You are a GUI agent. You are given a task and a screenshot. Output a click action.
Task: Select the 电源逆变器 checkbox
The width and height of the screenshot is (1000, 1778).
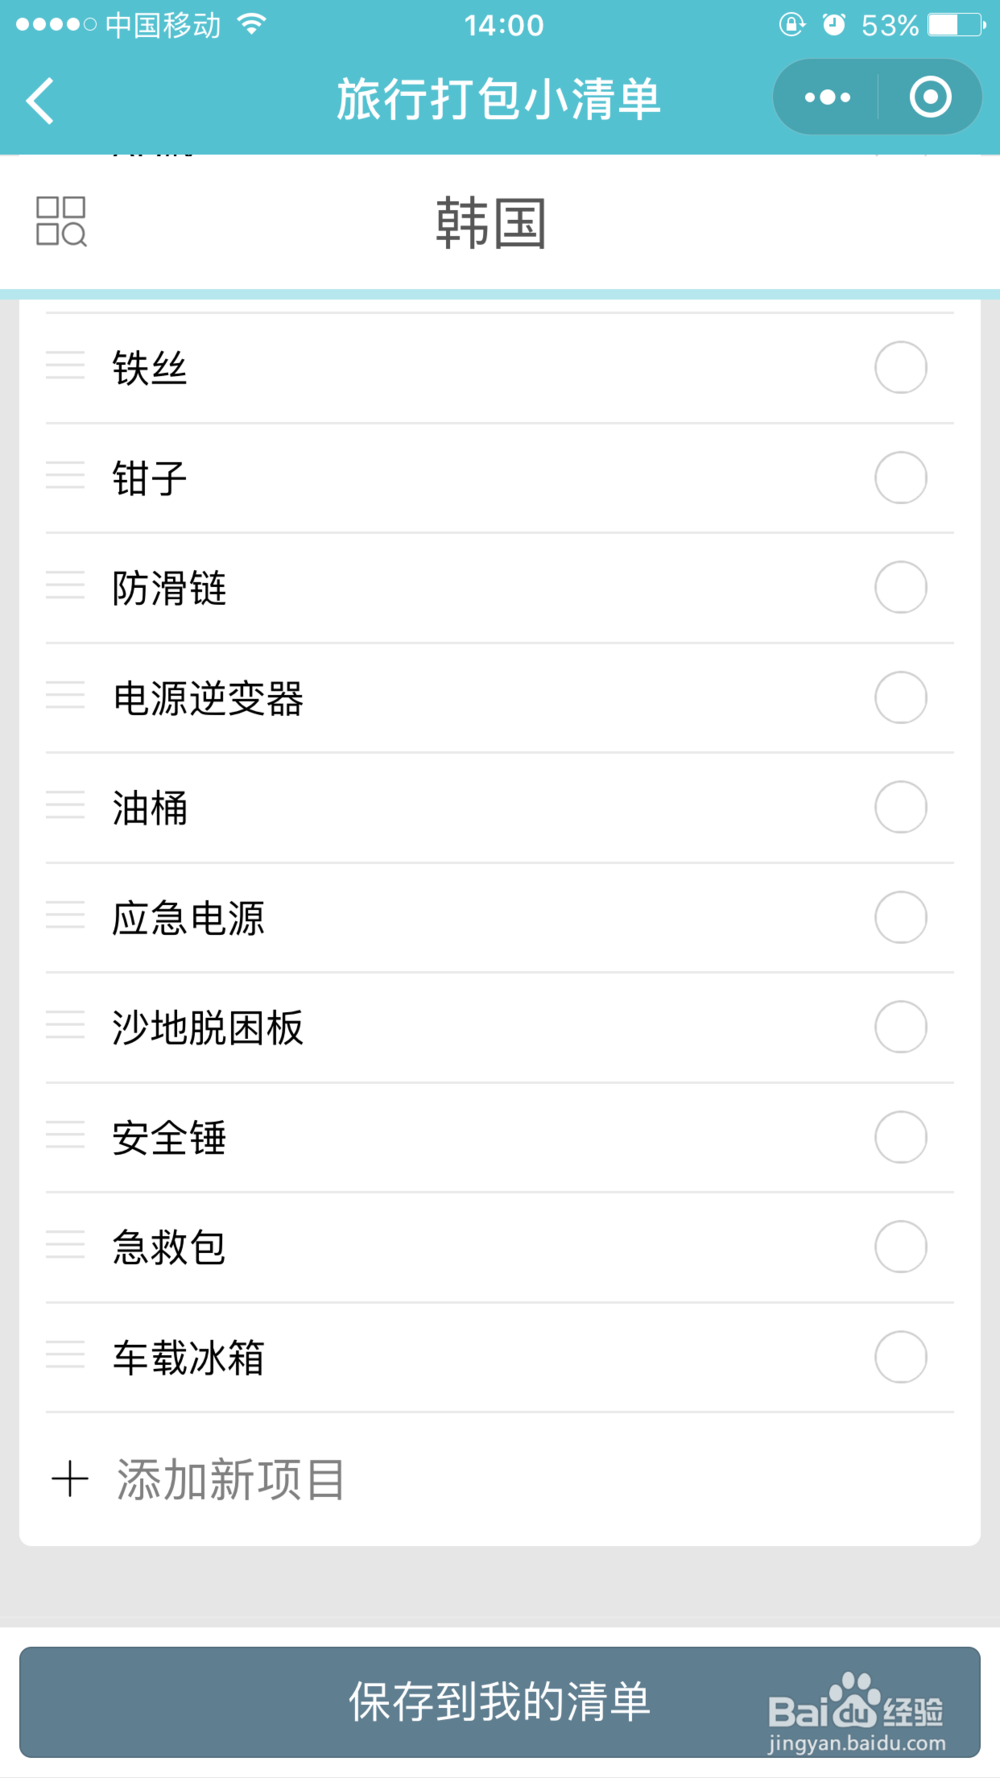point(900,697)
